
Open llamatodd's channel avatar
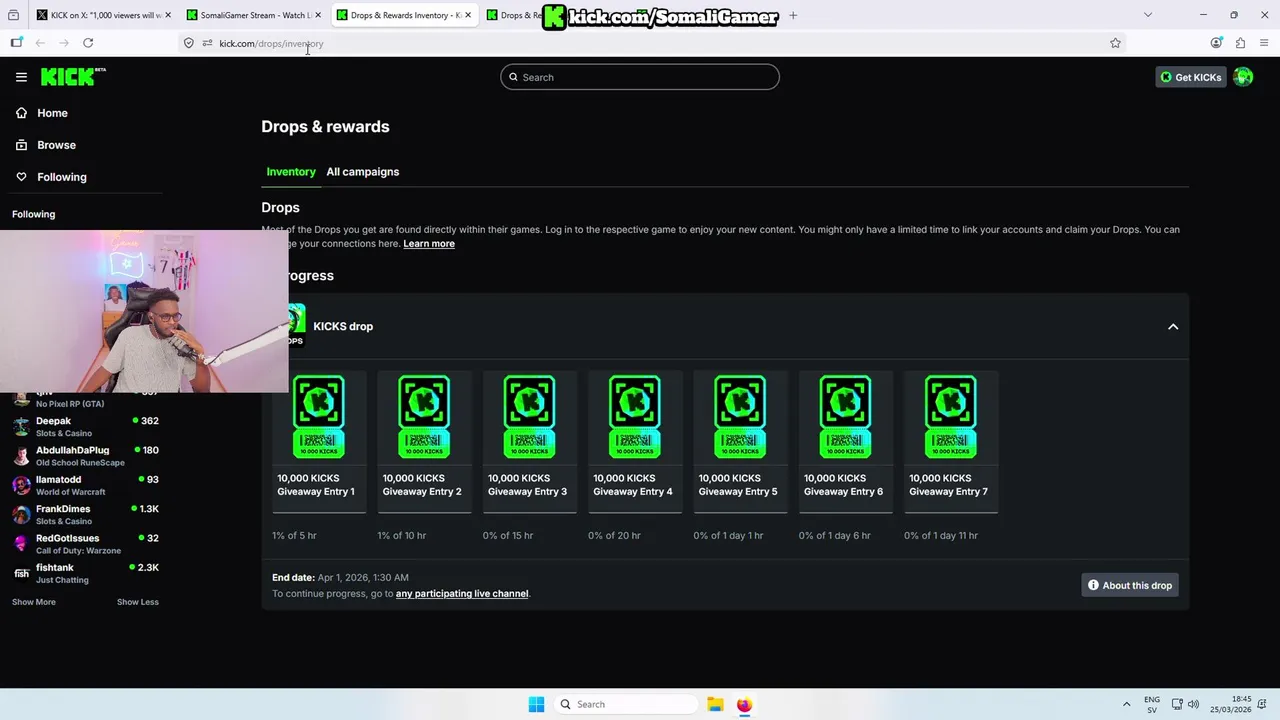click(x=21, y=485)
